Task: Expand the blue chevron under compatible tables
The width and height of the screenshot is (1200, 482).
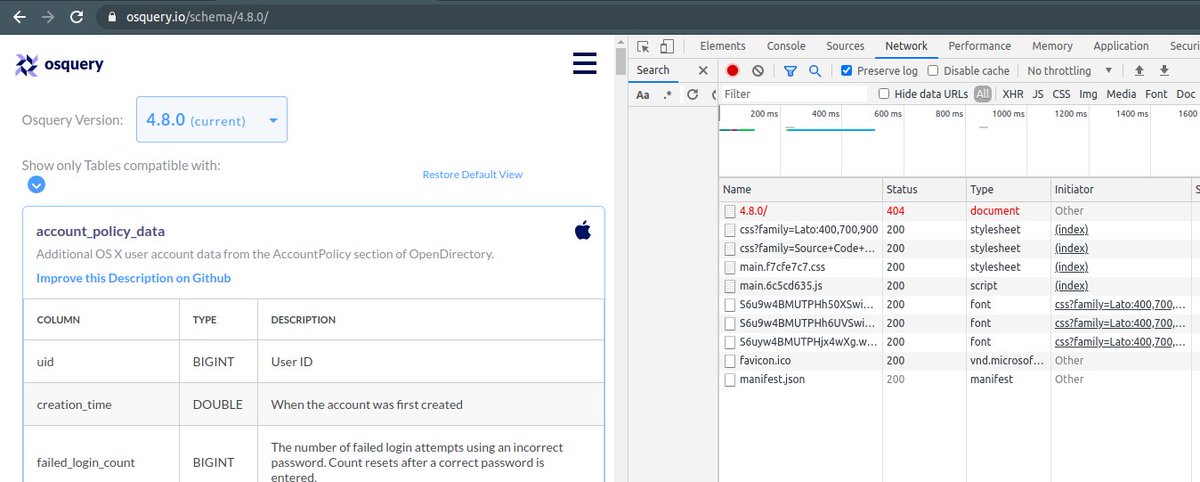Action: click(36, 185)
